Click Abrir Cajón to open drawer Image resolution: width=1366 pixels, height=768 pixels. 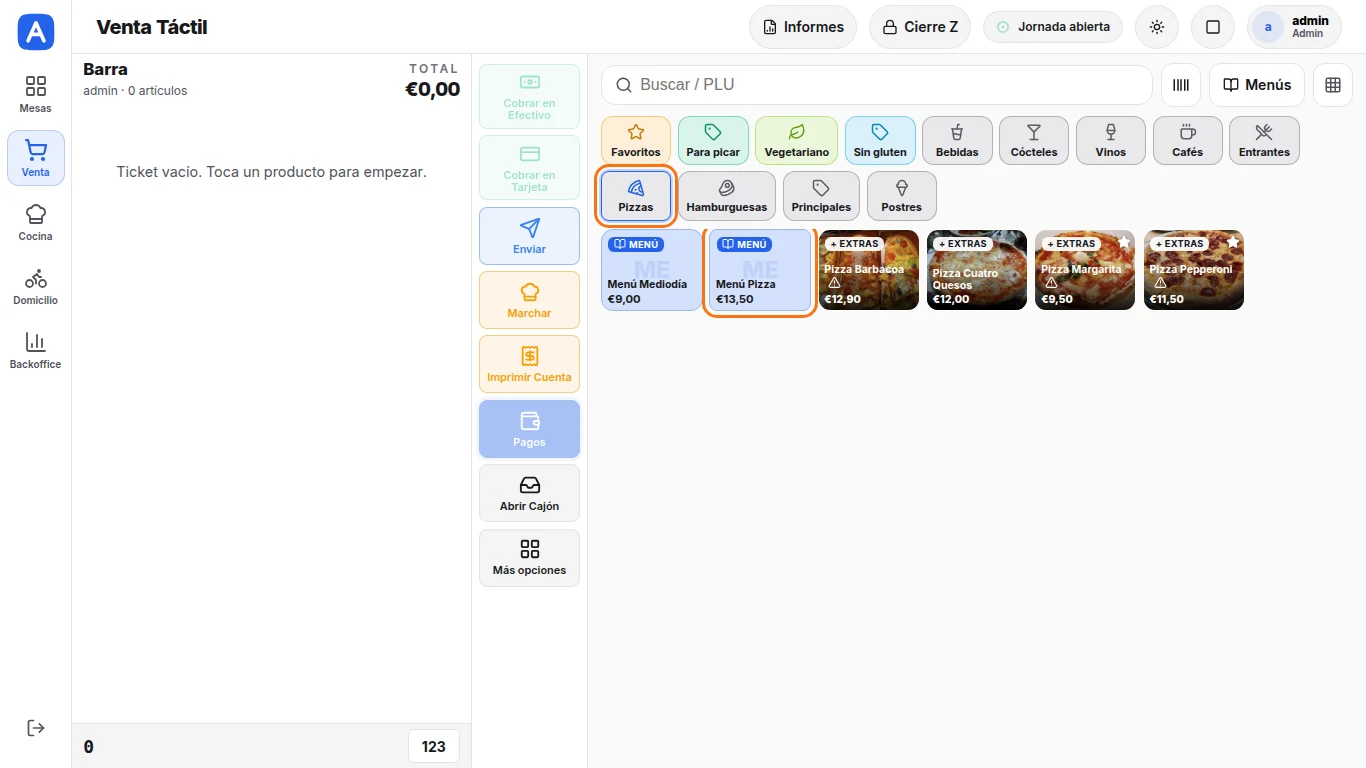529,493
